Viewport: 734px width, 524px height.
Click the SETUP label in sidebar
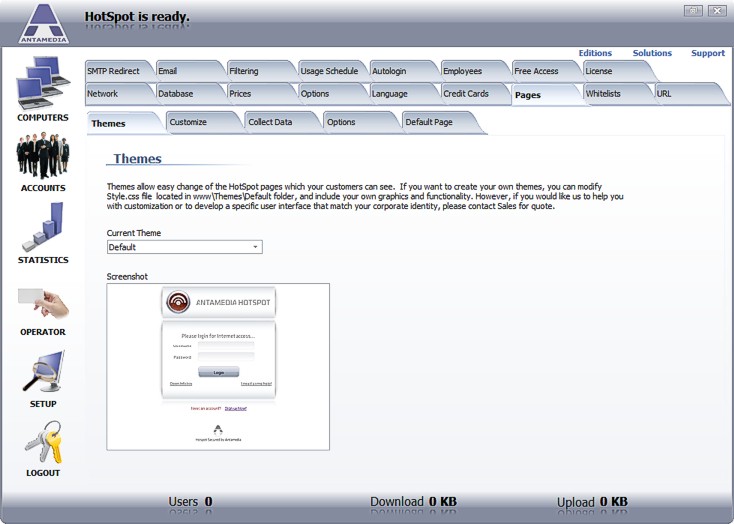(43, 404)
